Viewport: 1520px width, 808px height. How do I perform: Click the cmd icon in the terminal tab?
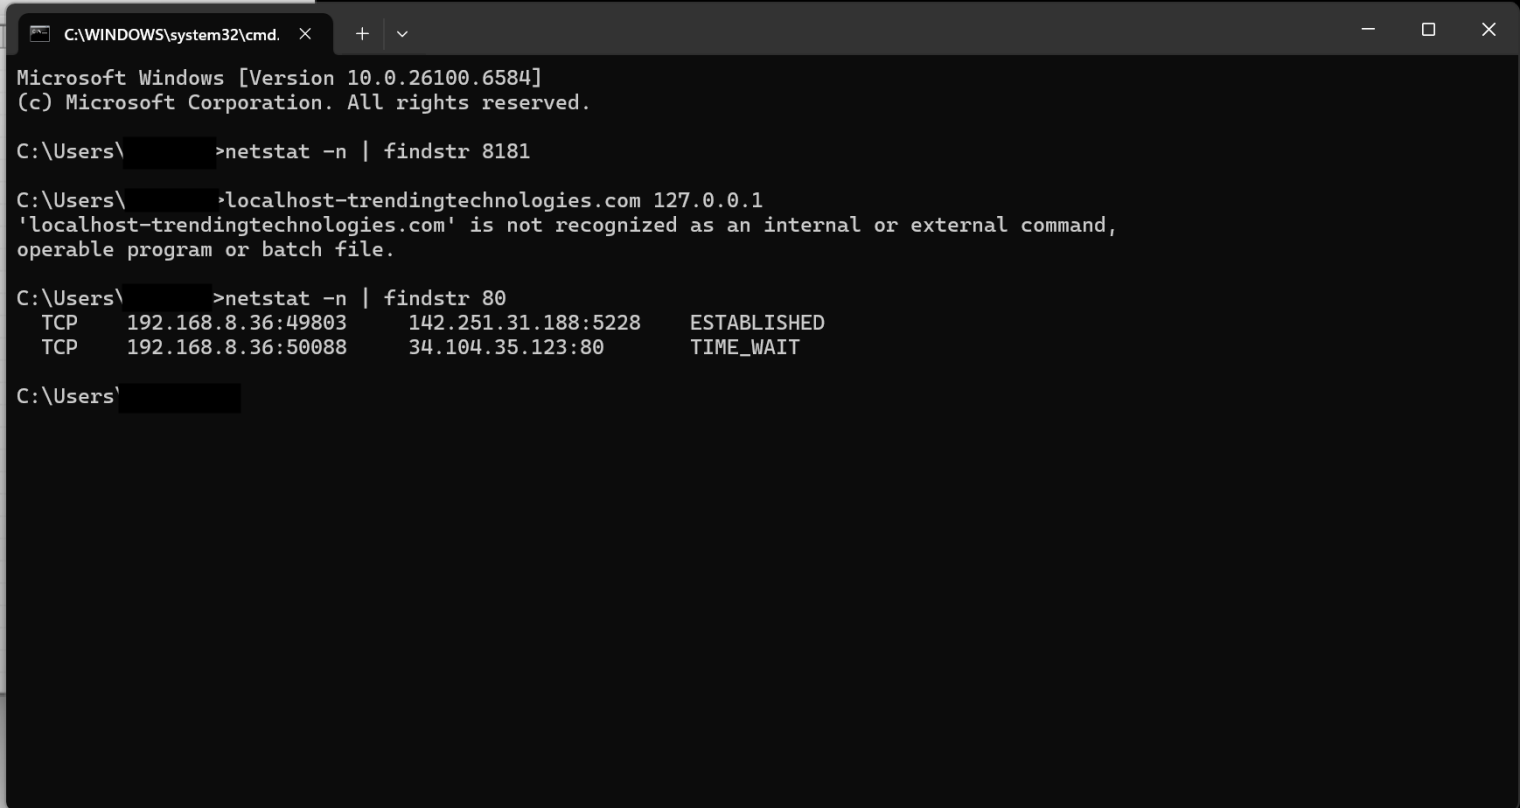coord(40,34)
